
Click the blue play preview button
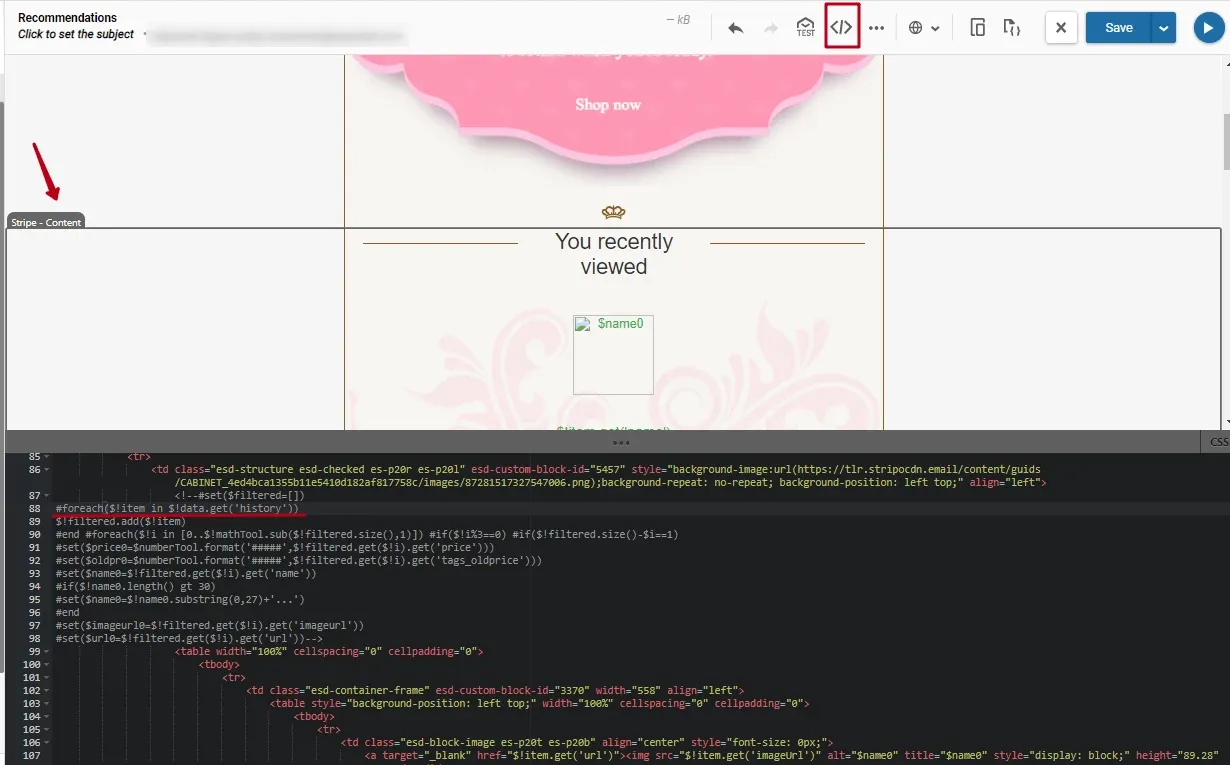click(1209, 28)
